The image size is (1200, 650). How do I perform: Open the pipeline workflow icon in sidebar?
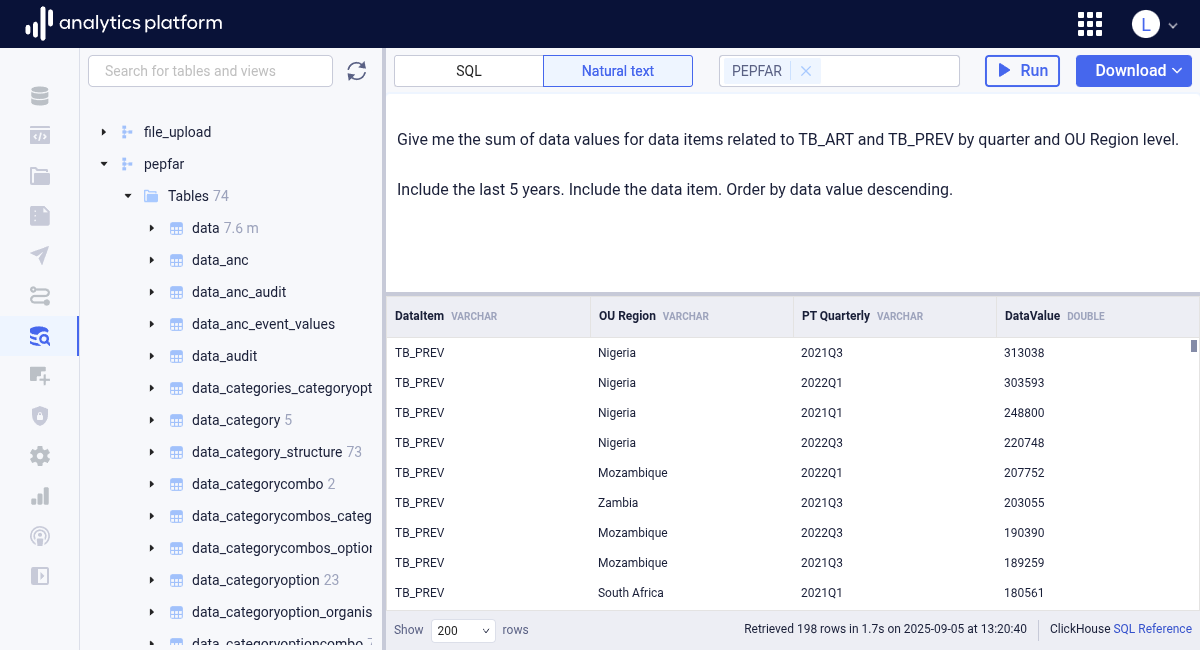[40, 296]
